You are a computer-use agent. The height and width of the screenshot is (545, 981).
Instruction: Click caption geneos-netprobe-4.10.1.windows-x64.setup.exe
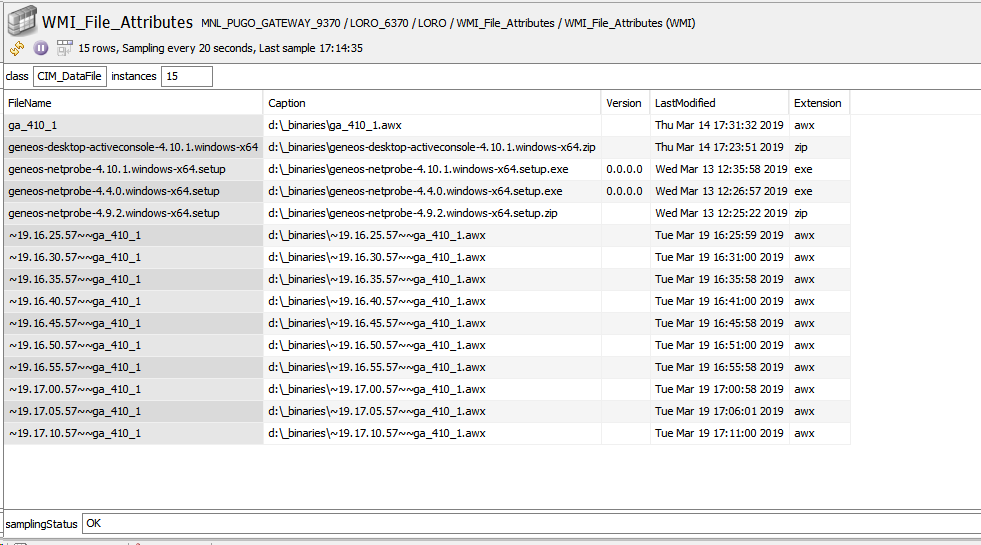(432, 169)
